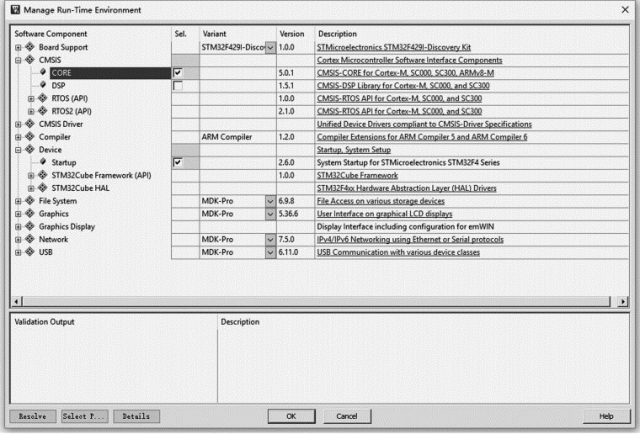
Task: Open Help for this dialog
Action: [x=606, y=416]
